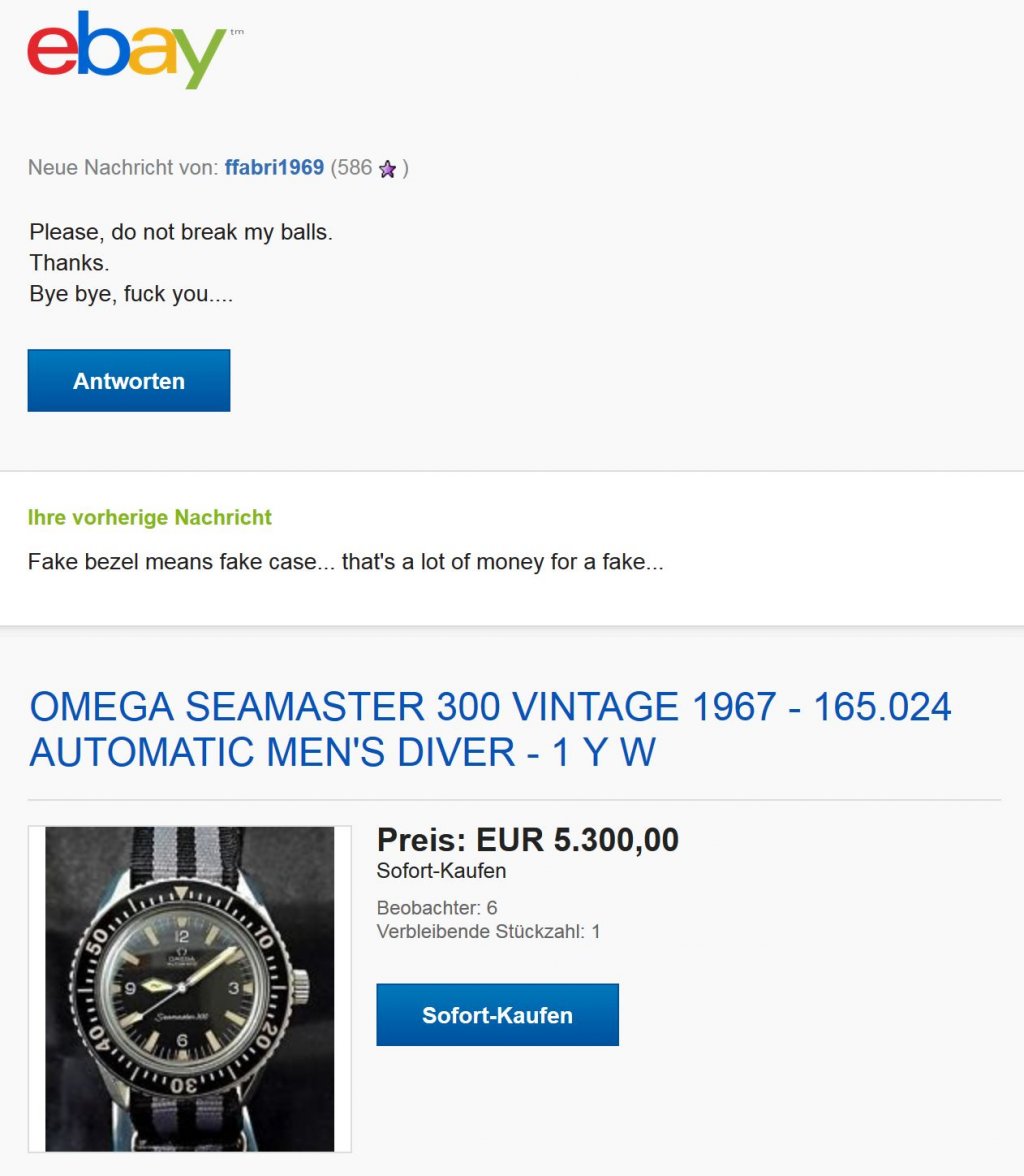1024x1176 pixels.
Task: Click the purple feedback star icon
Action: tap(388, 169)
